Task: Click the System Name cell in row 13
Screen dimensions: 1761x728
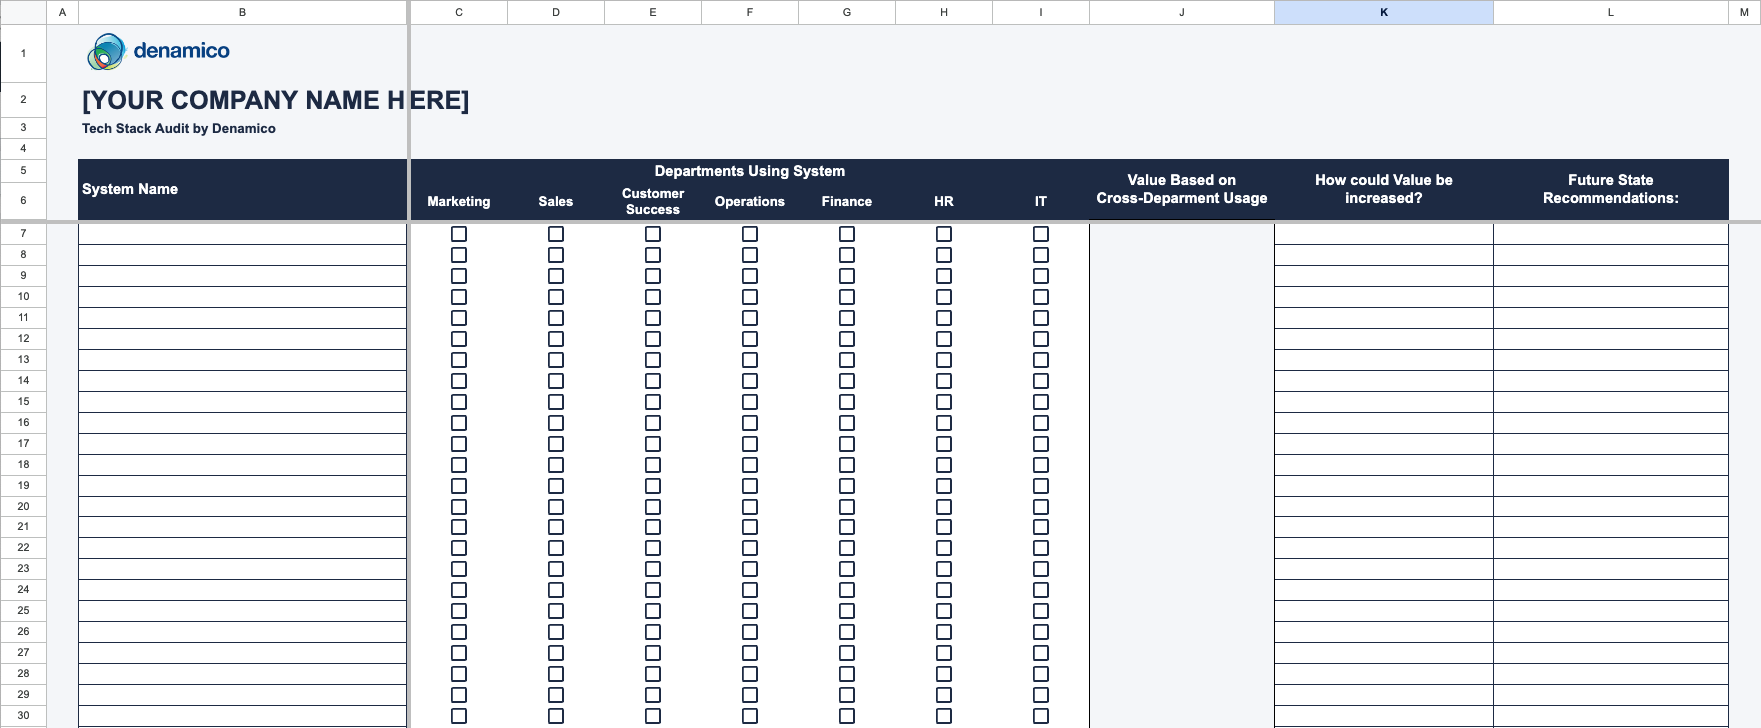Action: click(242, 360)
